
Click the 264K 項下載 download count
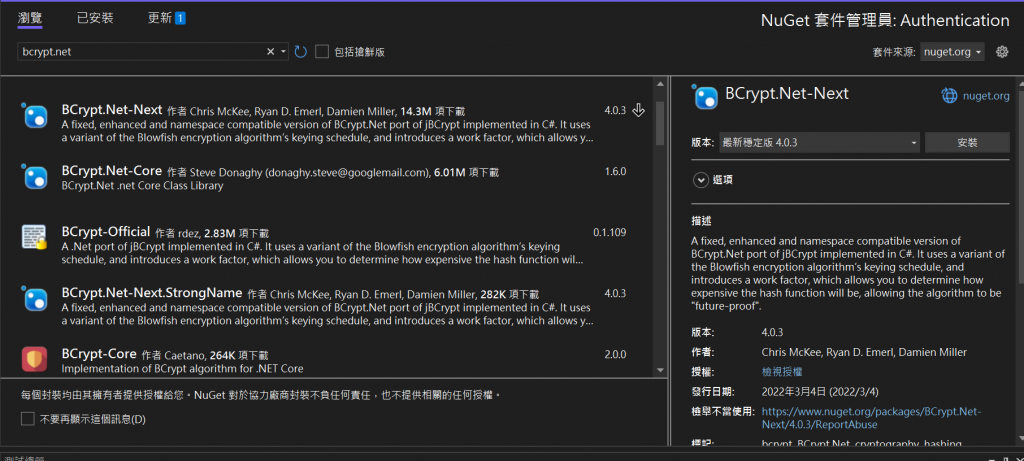[x=239, y=356]
